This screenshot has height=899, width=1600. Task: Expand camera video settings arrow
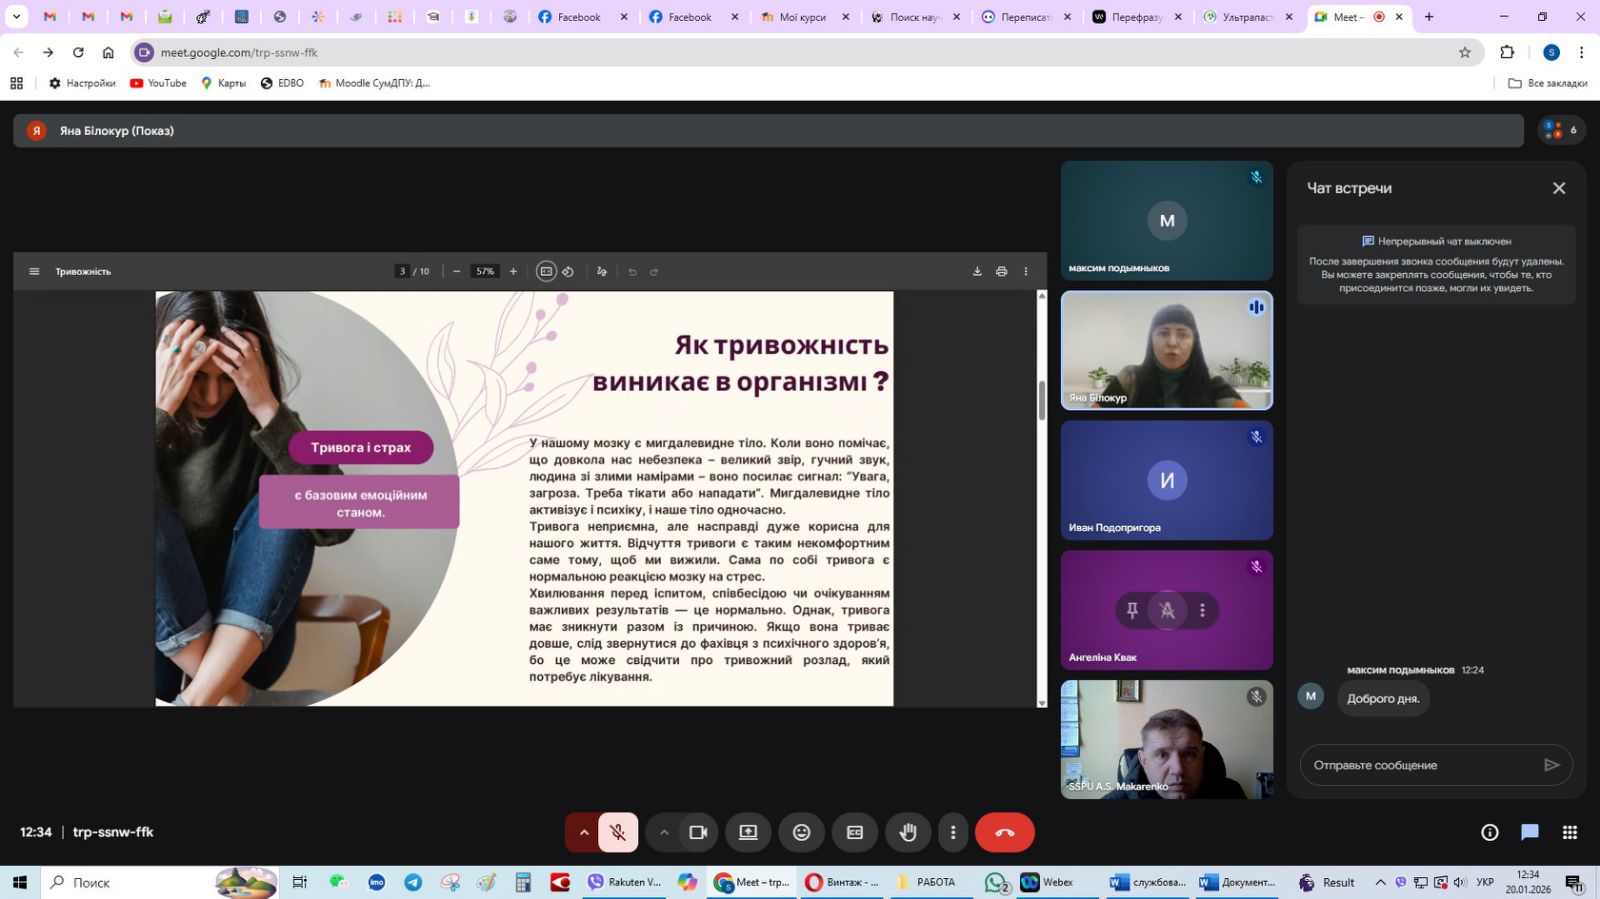[x=664, y=832]
